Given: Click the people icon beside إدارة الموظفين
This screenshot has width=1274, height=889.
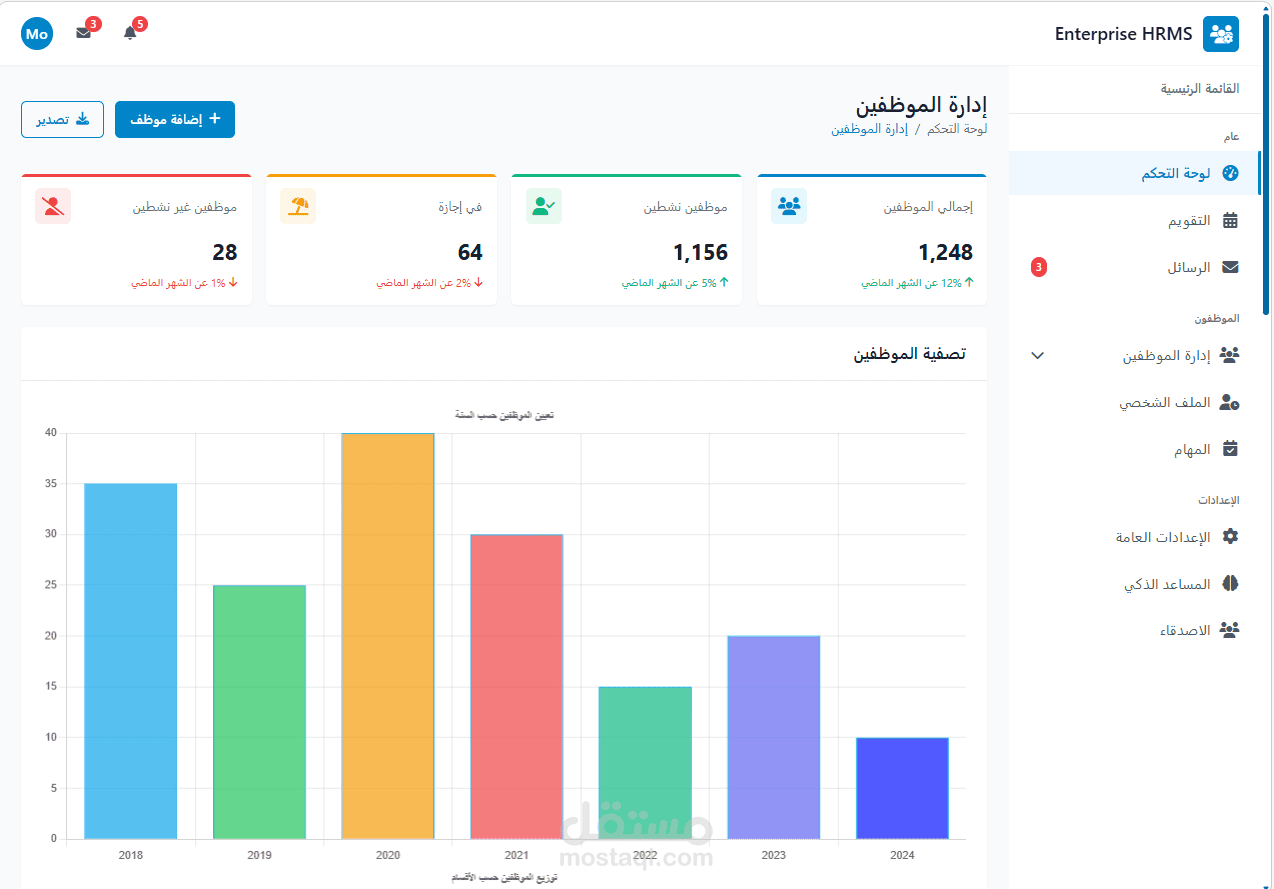Looking at the screenshot, I should [x=1230, y=355].
